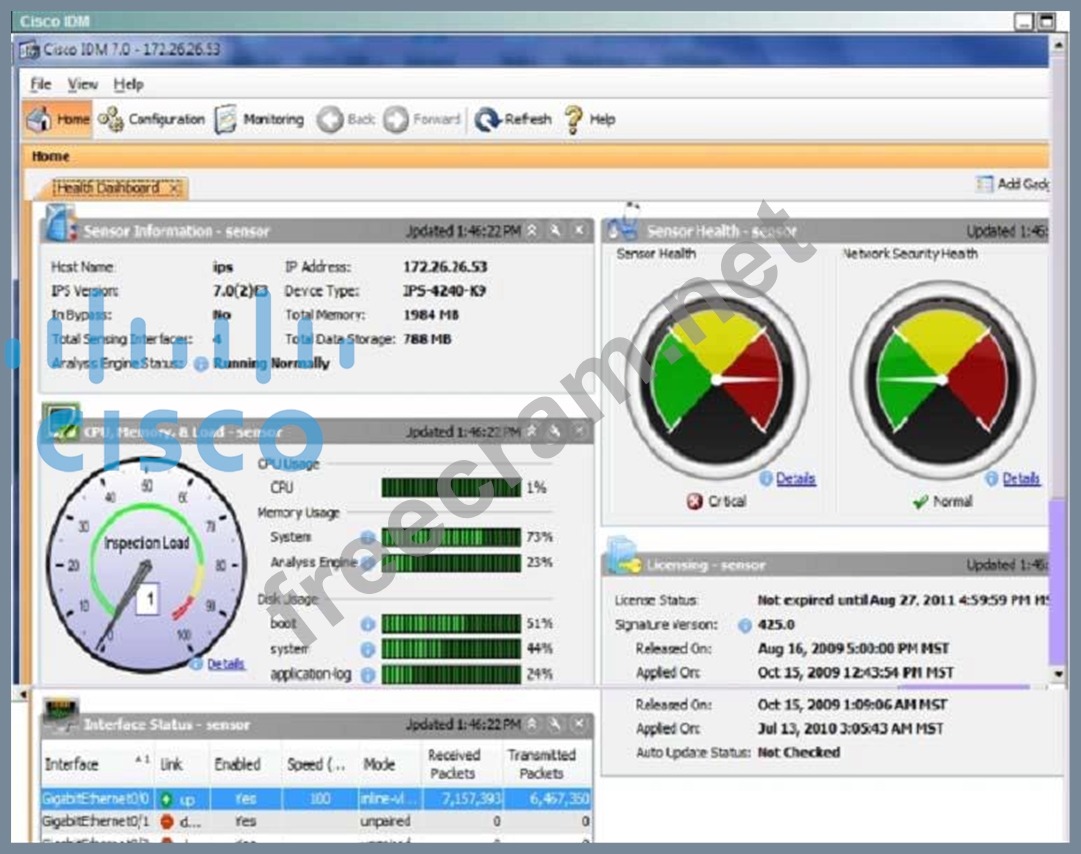Open Inspection Load Details link
The image size is (1081, 854).
point(225,664)
